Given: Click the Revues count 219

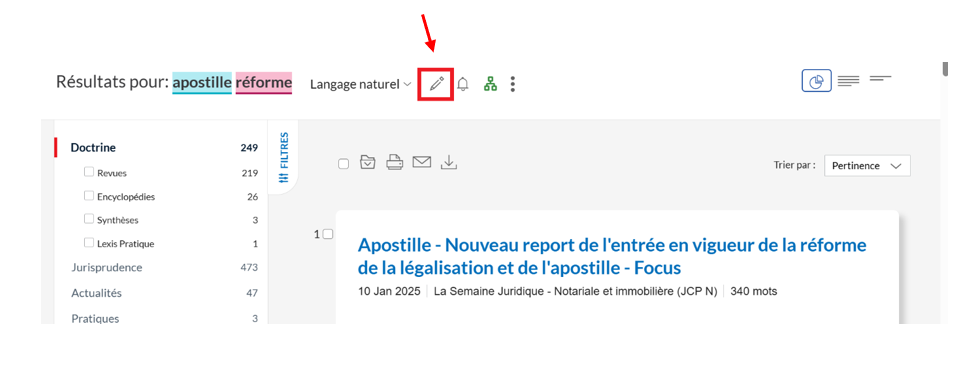Looking at the screenshot, I should point(250,173).
